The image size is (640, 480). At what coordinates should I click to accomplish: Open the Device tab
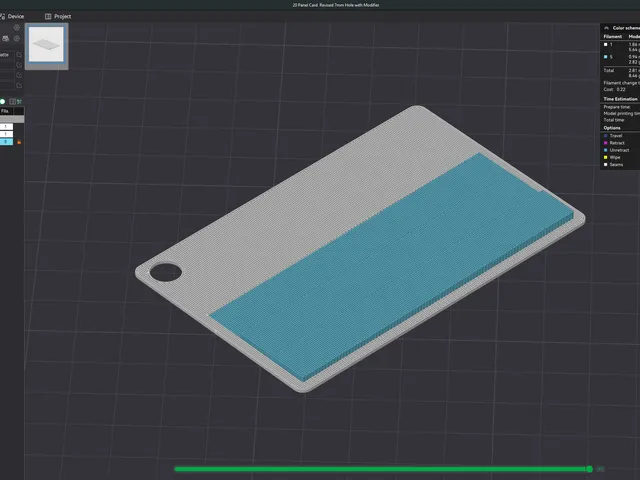pyautogui.click(x=11, y=16)
